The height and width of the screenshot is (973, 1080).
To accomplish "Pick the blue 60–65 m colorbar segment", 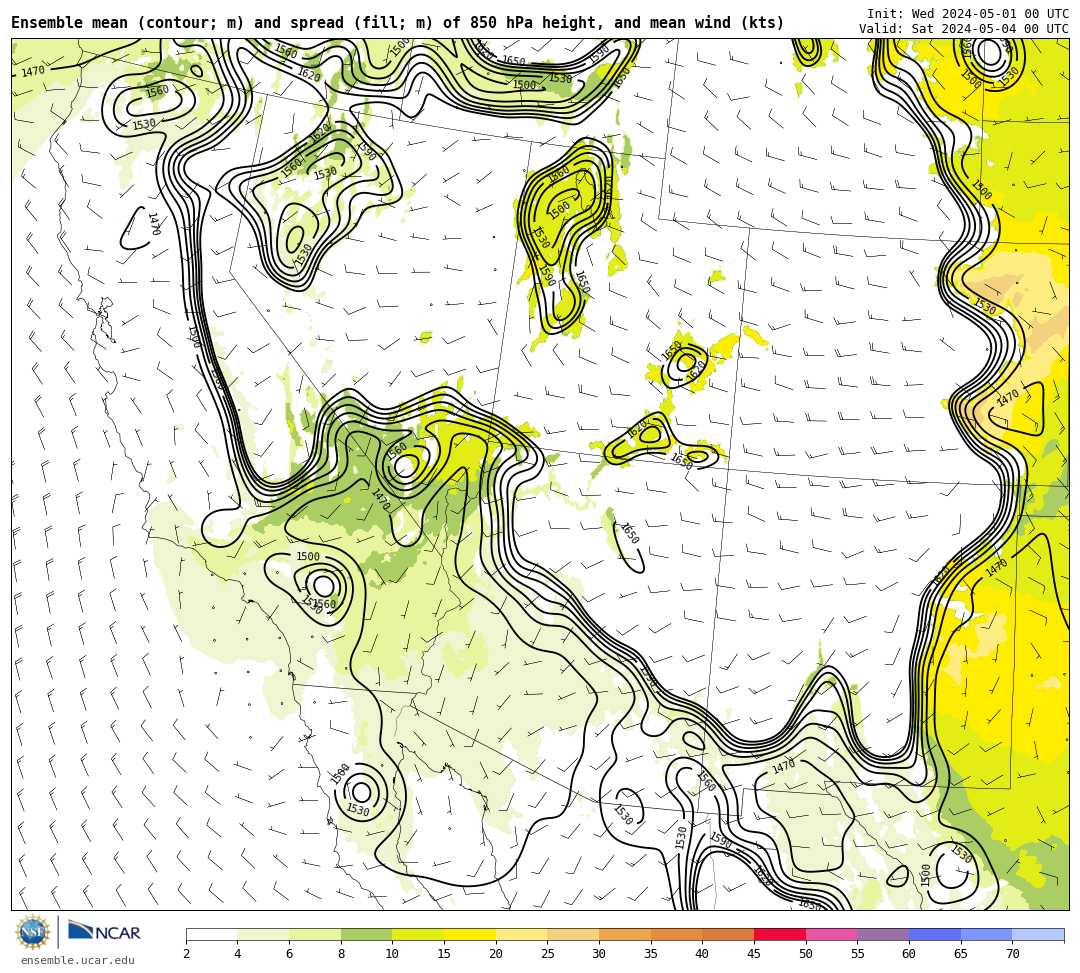I will [935, 934].
